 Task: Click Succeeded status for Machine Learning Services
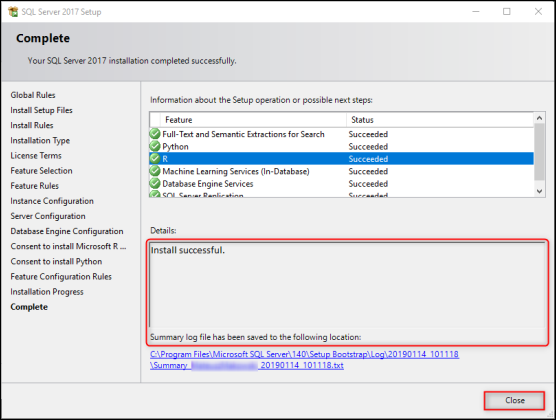coord(368,171)
